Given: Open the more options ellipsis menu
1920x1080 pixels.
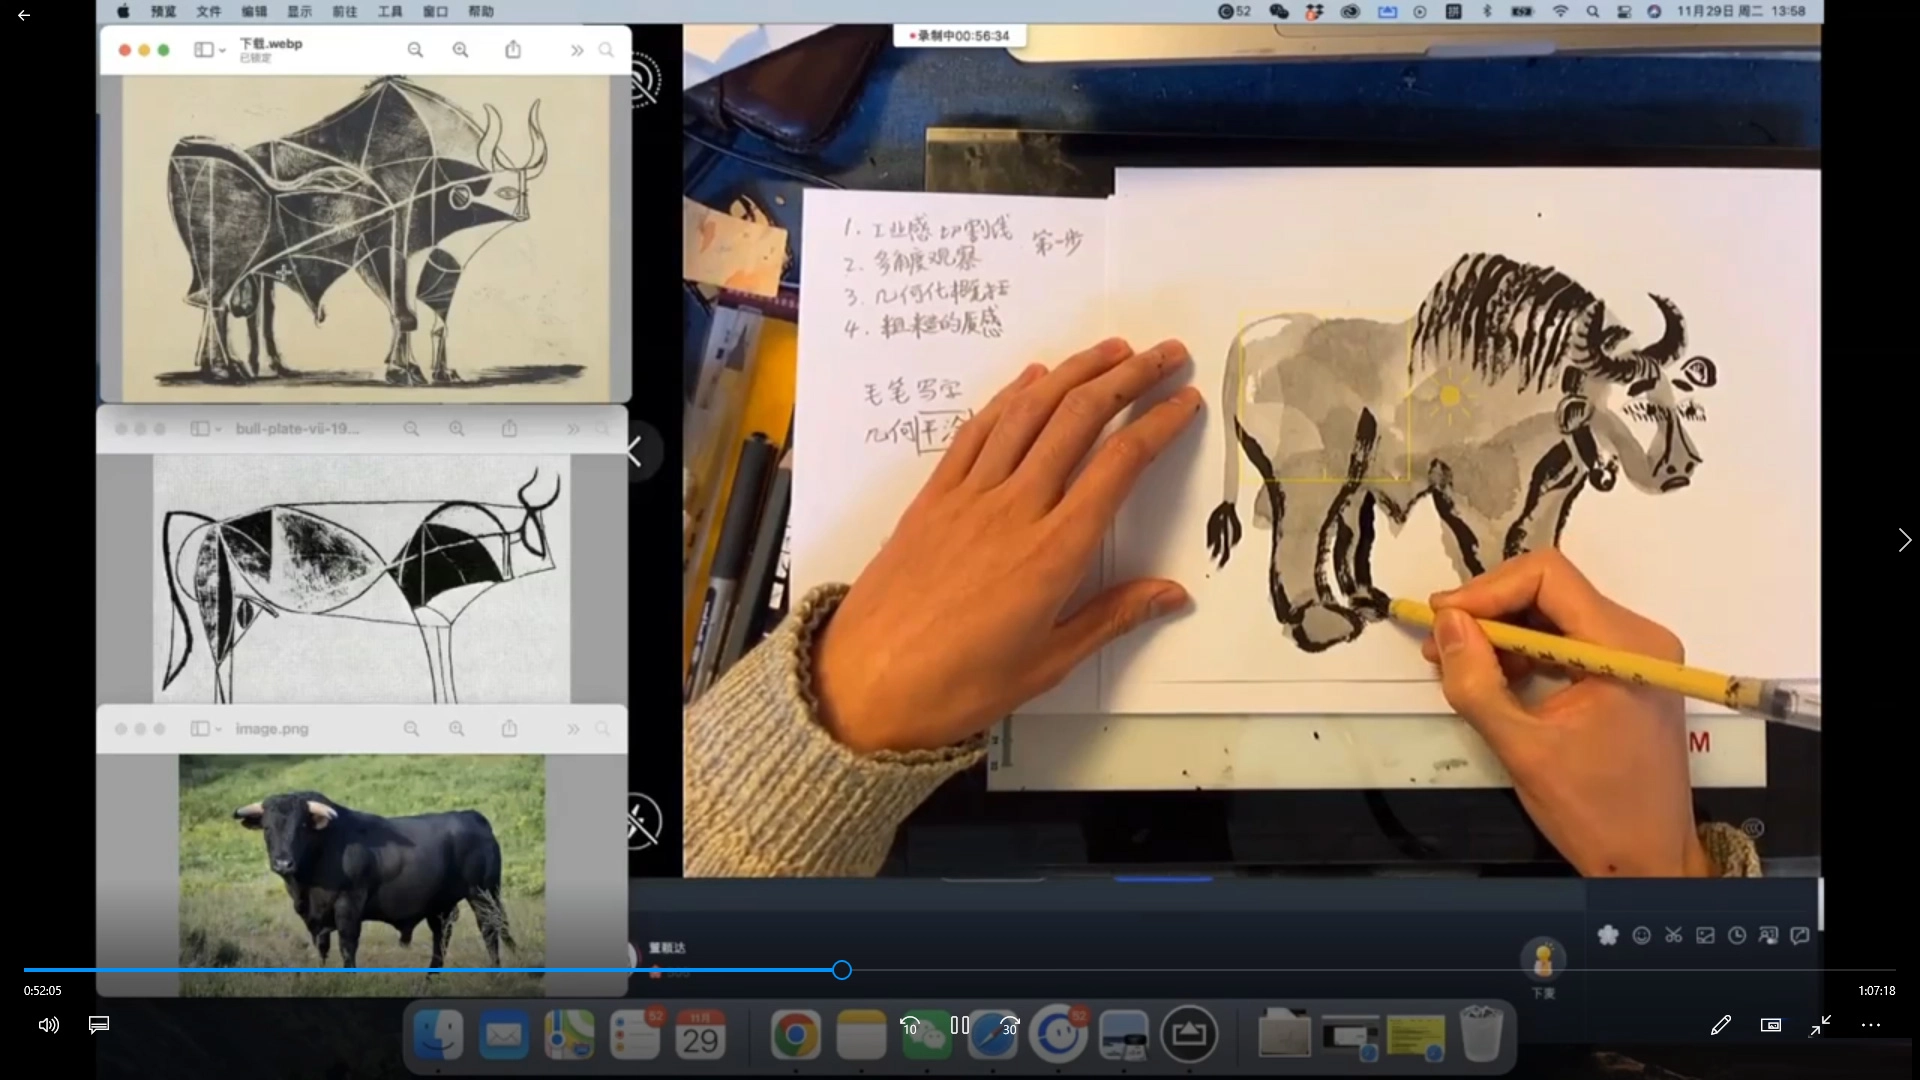Looking at the screenshot, I should coord(1871,1025).
